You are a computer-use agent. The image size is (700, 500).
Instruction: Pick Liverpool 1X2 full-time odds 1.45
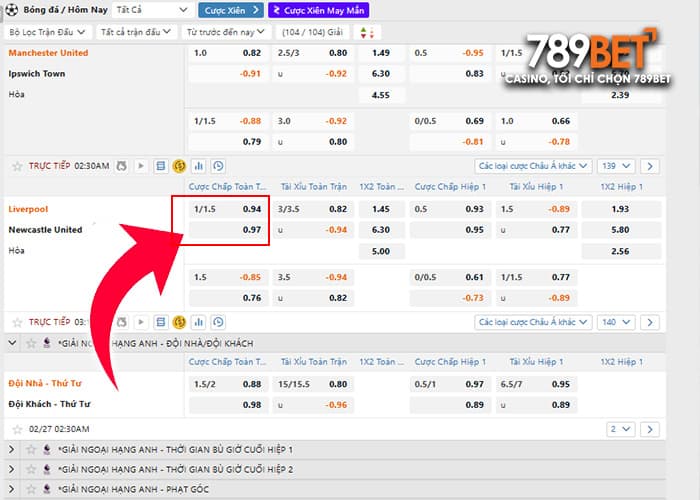381,209
